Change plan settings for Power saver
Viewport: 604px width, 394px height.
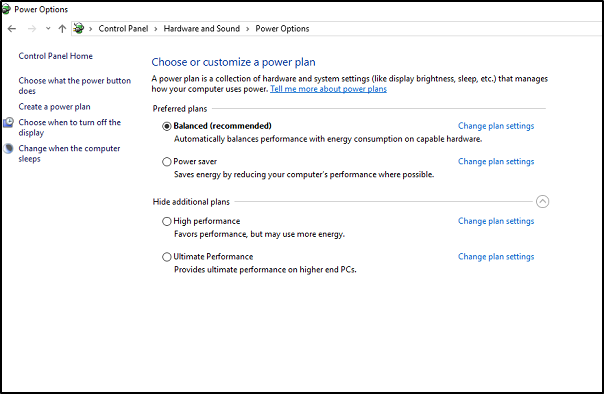(x=496, y=161)
